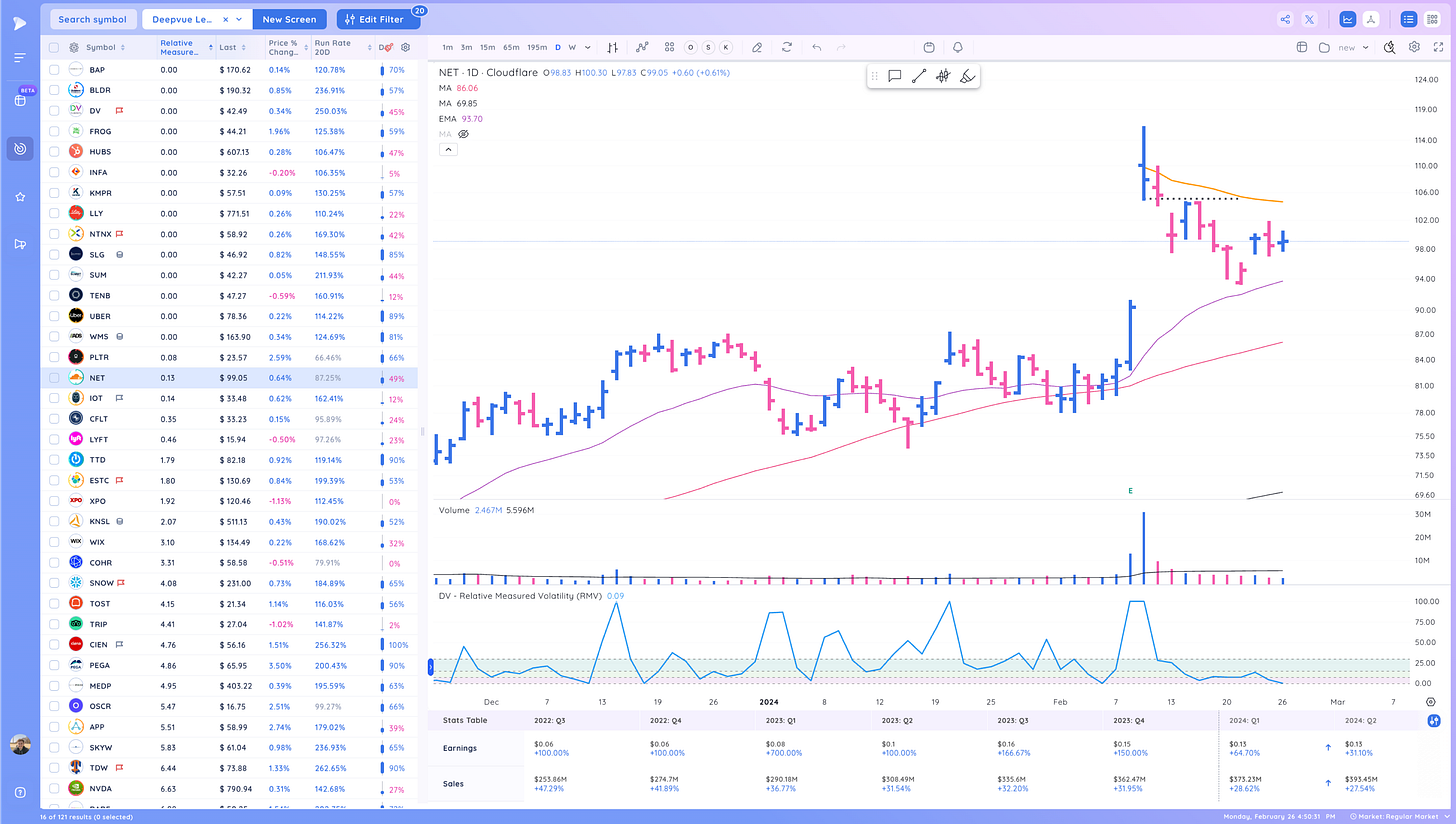Select the candlestick measure tool
This screenshot has height=824, width=1456.
[x=943, y=76]
